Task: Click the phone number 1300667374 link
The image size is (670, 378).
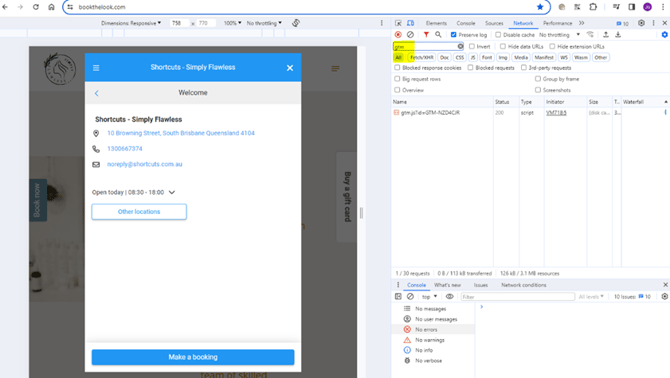Action: coord(125,149)
